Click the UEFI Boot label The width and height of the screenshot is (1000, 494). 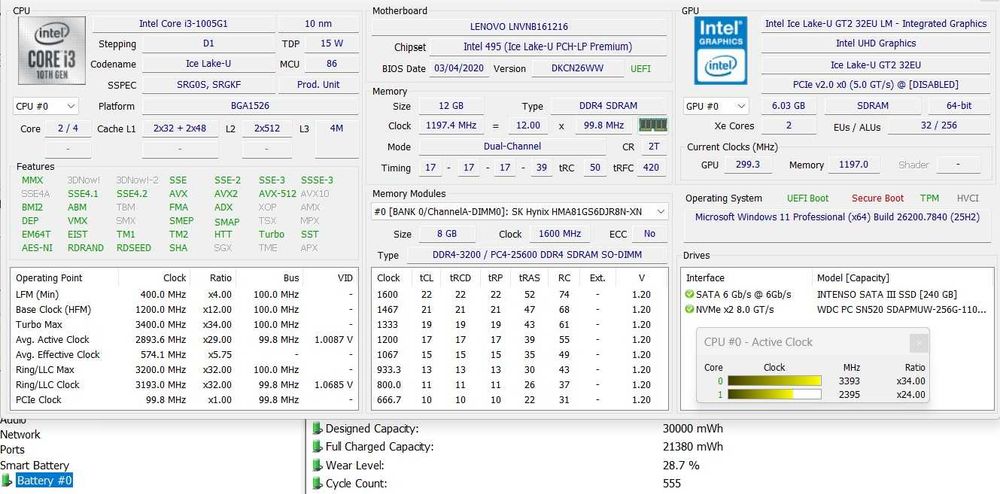click(x=807, y=198)
